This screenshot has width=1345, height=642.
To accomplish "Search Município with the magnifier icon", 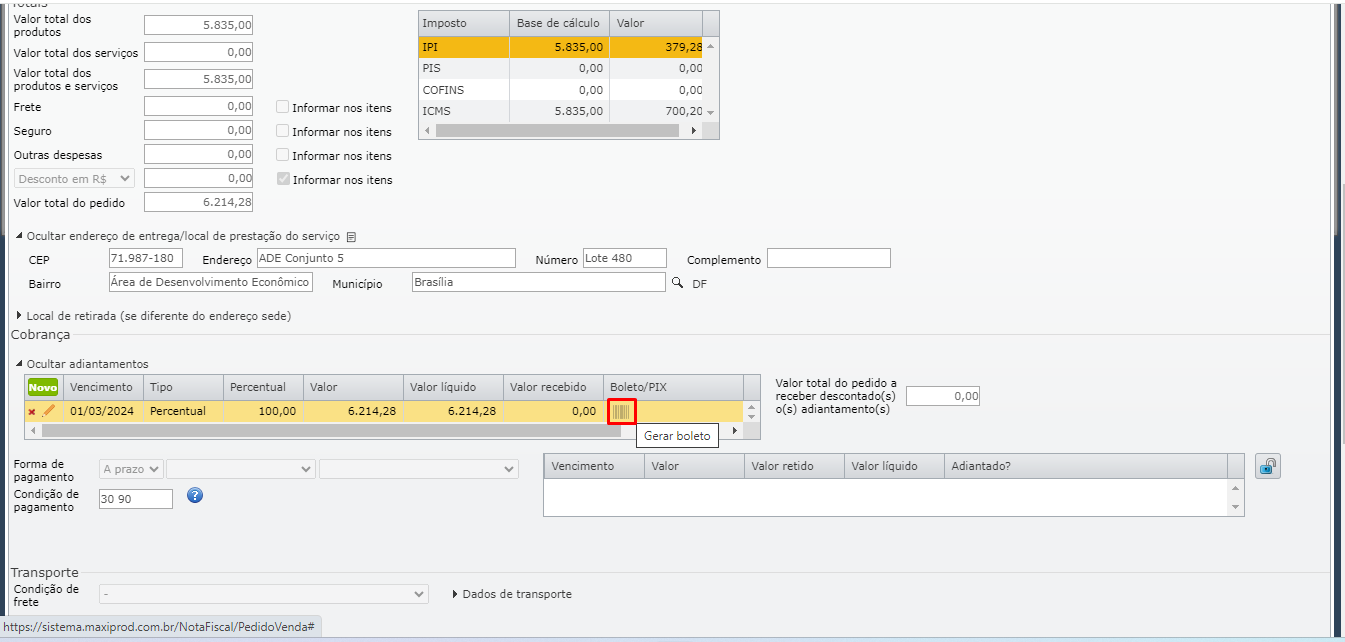I will click(x=677, y=283).
